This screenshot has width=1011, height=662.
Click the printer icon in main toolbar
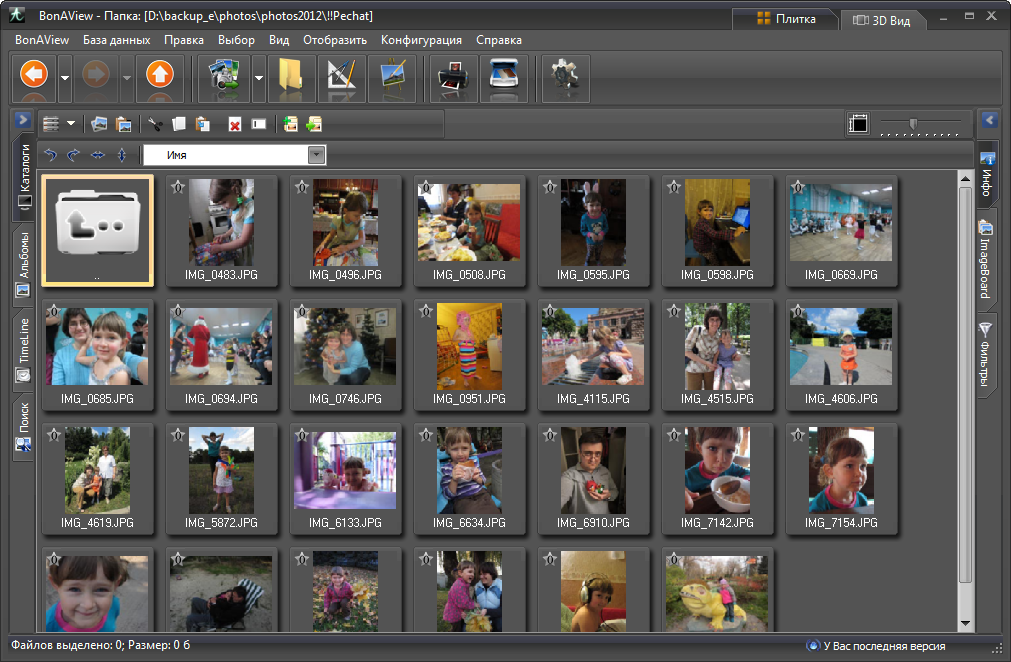click(453, 79)
